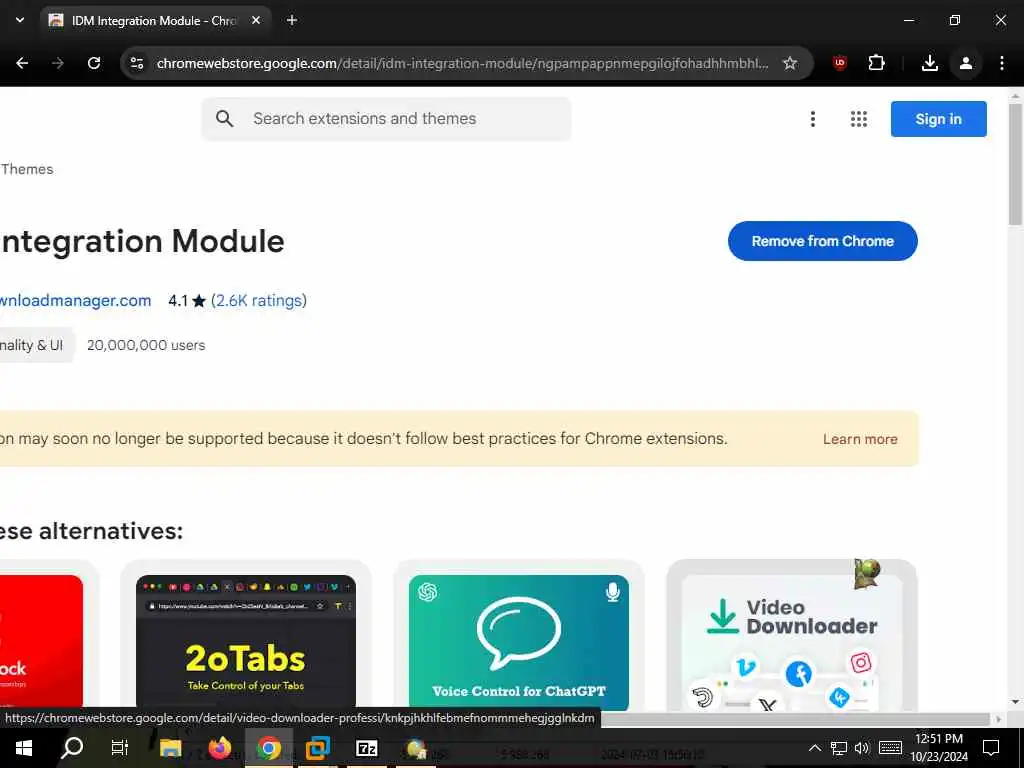The image size is (1024, 768).
Task: Open the network status tray icon
Action: (839, 748)
